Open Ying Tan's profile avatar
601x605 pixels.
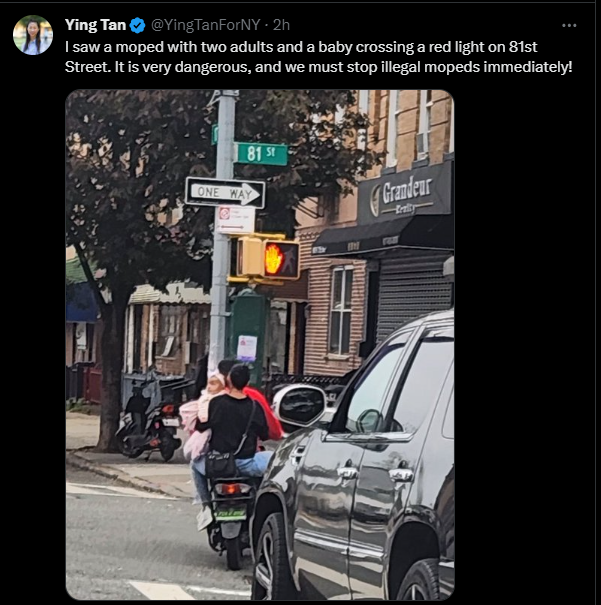[x=33, y=35]
